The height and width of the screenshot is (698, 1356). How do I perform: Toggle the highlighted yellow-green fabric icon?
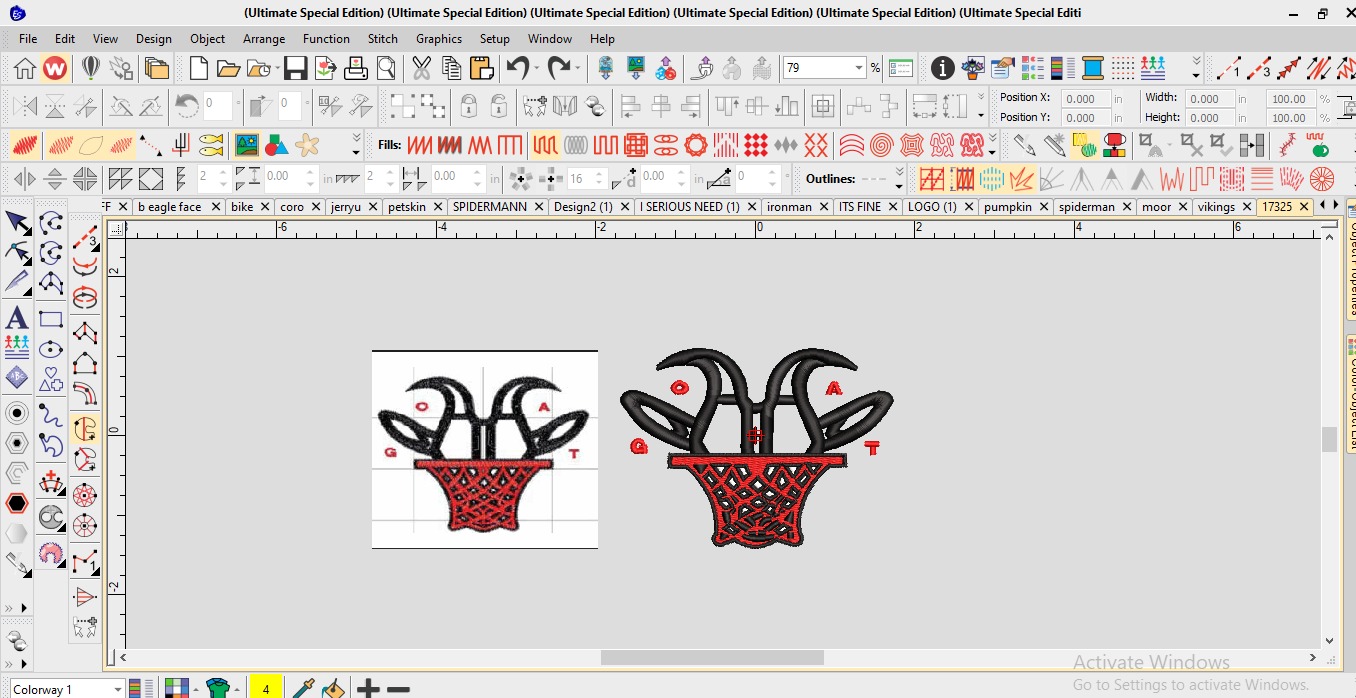1085,145
